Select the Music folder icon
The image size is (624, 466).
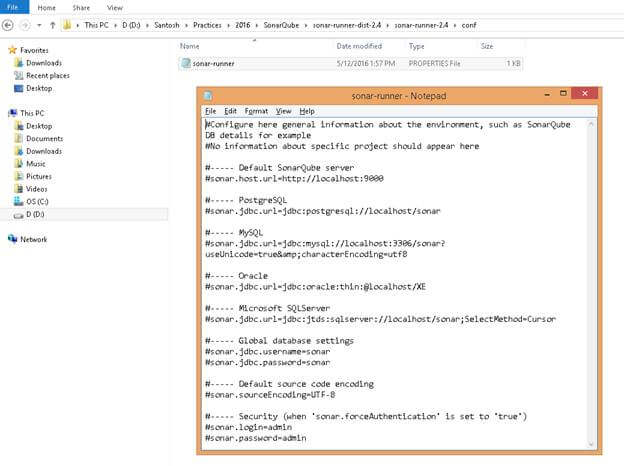(19, 163)
